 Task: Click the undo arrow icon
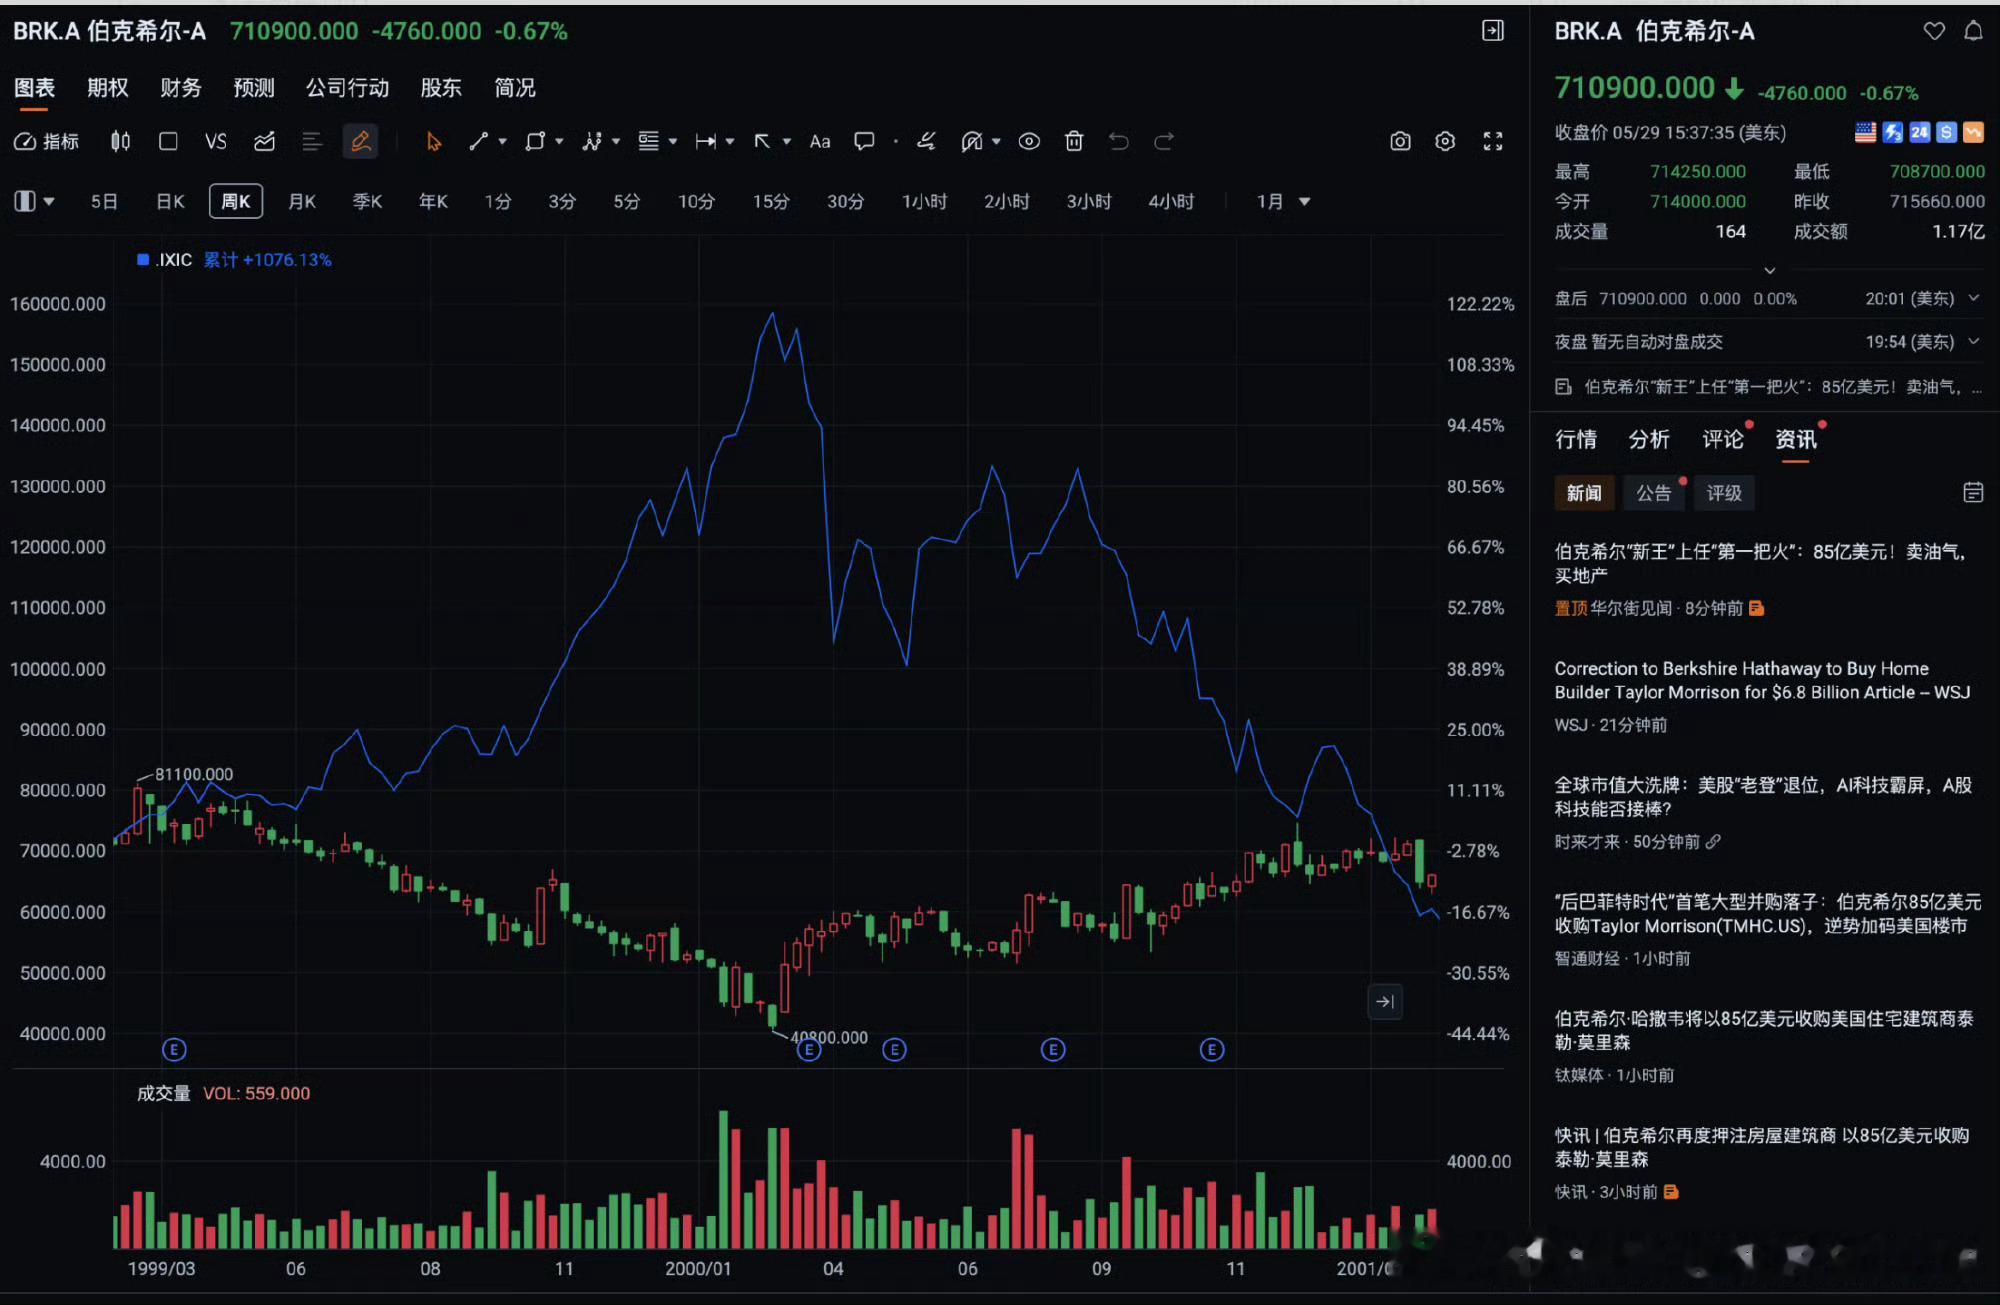pos(1119,141)
